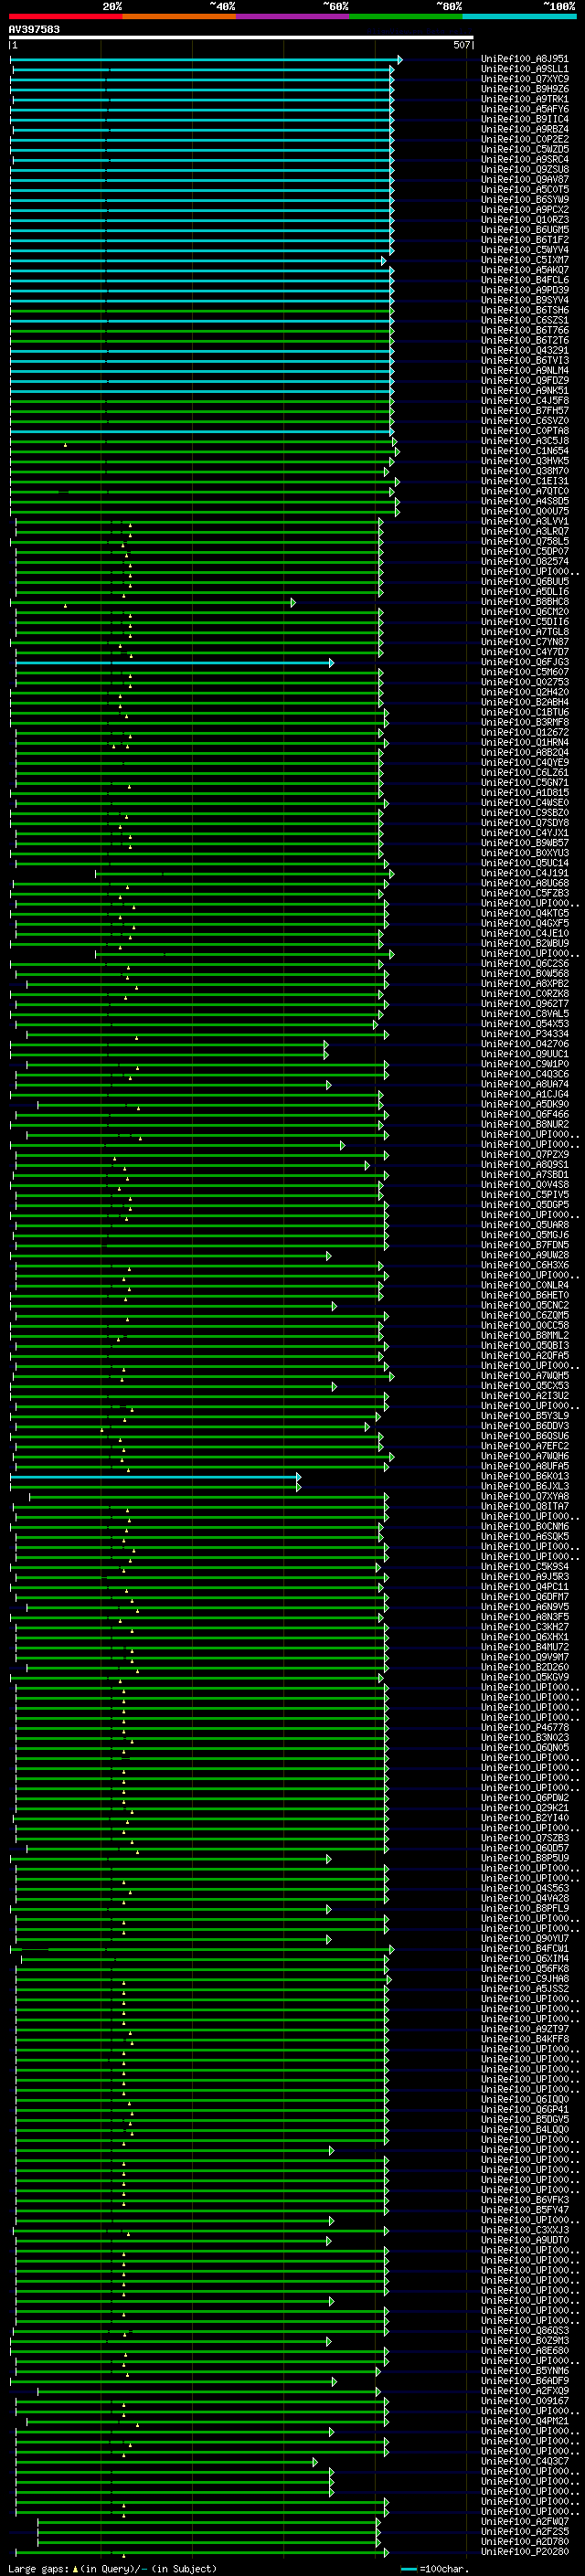Open hit UniRef100_C1N654

click(525, 451)
